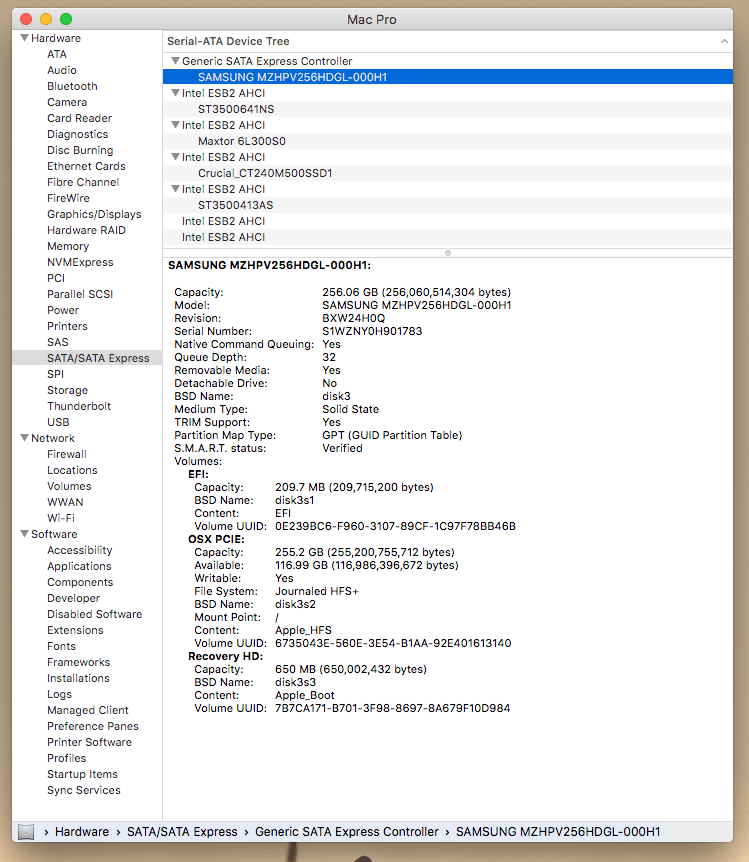Viewport: 749px width, 862px height.
Task: Collapse the Software section triangle
Action: click(x=24, y=534)
